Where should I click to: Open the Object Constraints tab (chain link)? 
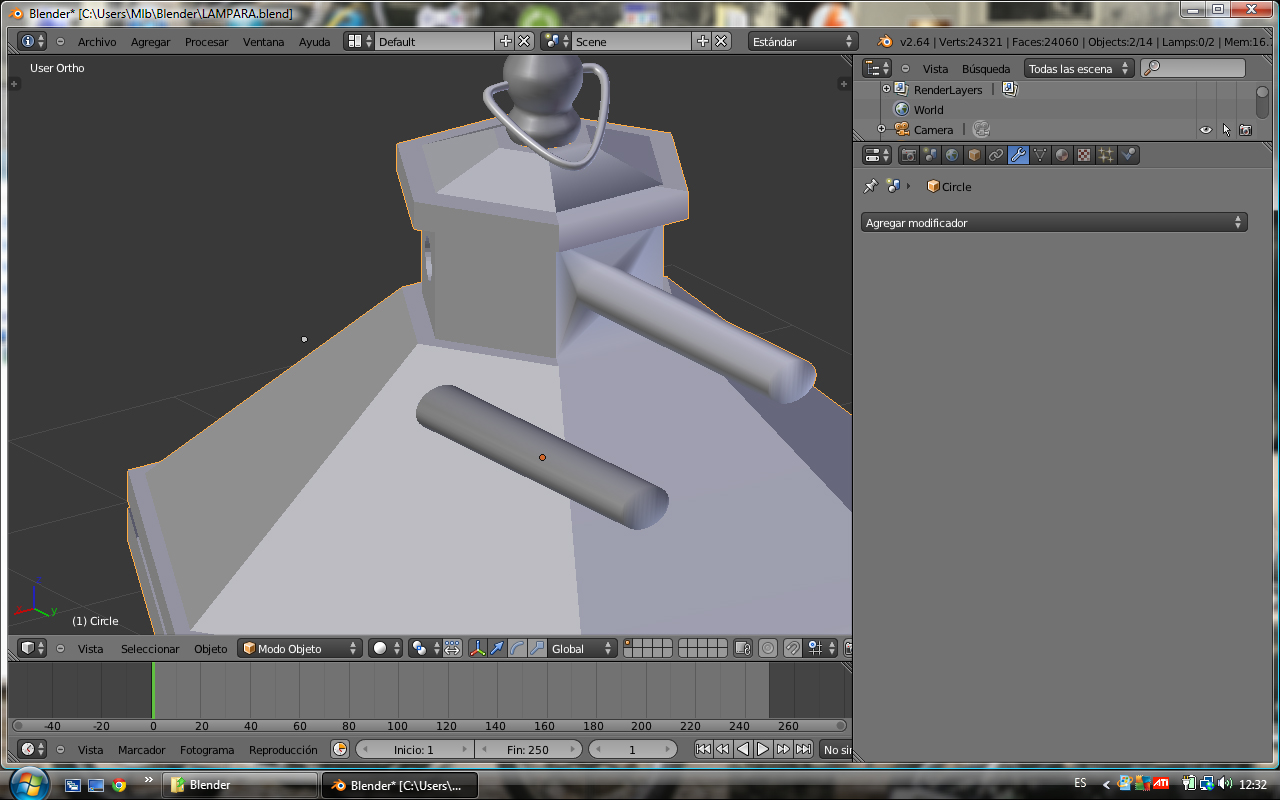996,155
